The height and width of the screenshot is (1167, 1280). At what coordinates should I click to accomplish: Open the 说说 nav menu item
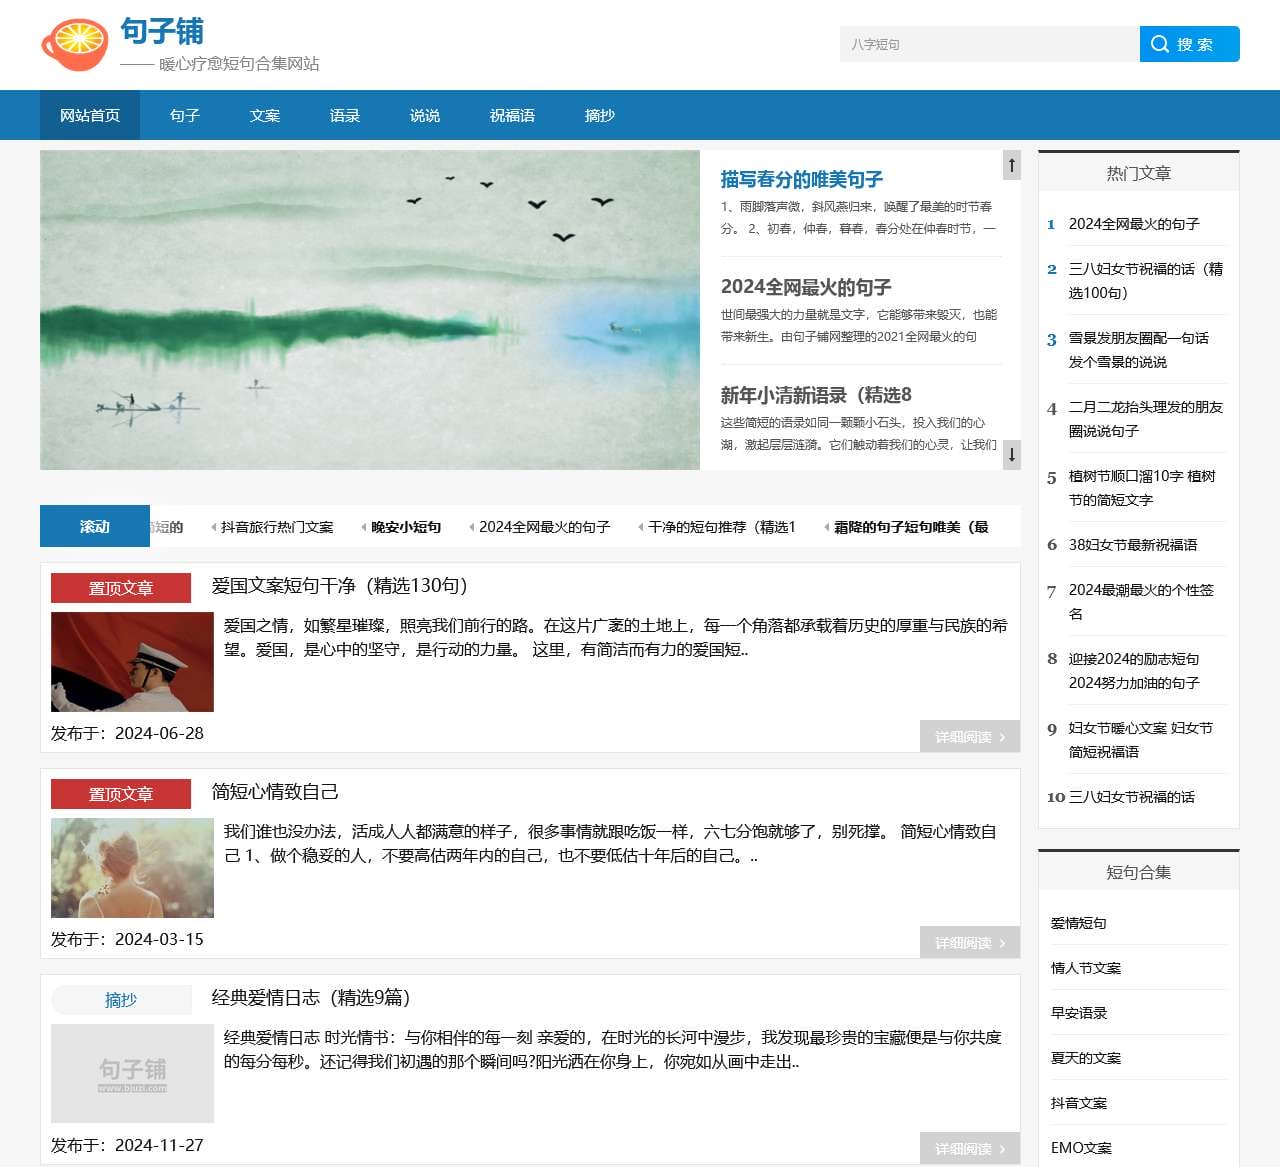coord(425,115)
